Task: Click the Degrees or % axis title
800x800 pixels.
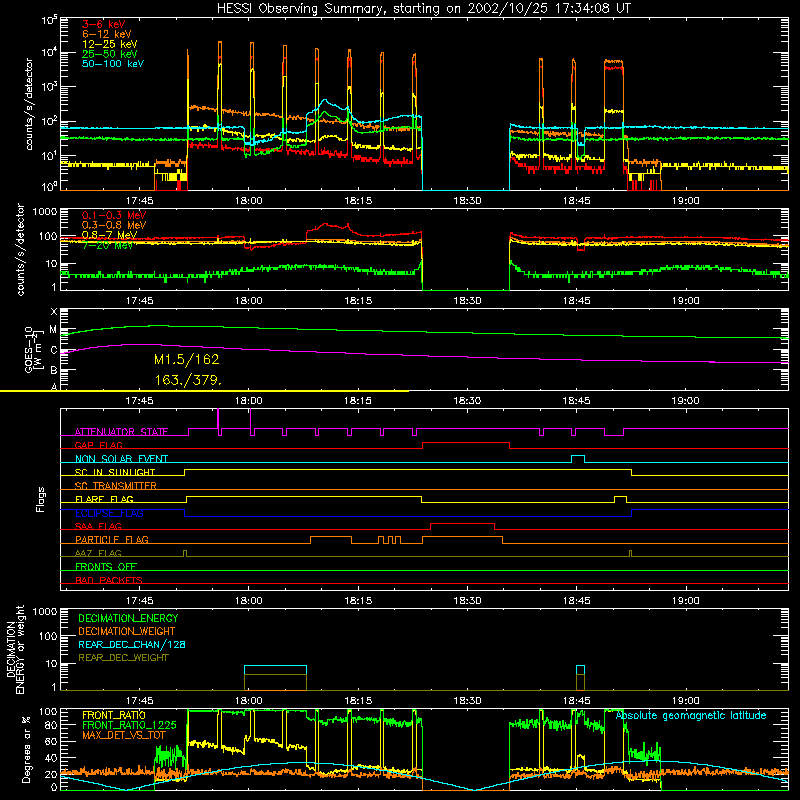Action: click(x=27, y=749)
